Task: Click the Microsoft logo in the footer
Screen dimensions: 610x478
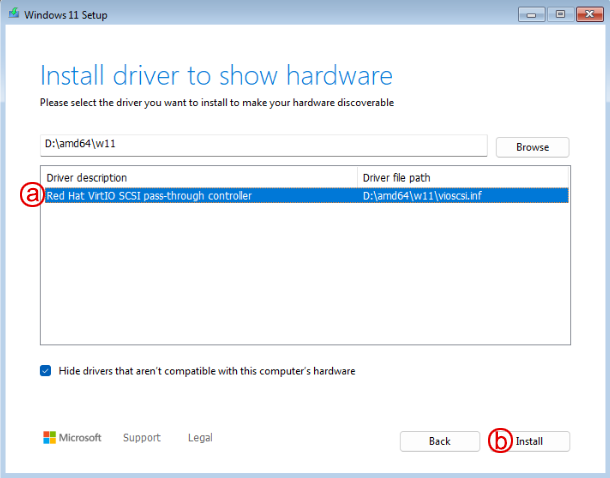Action: 72,438
